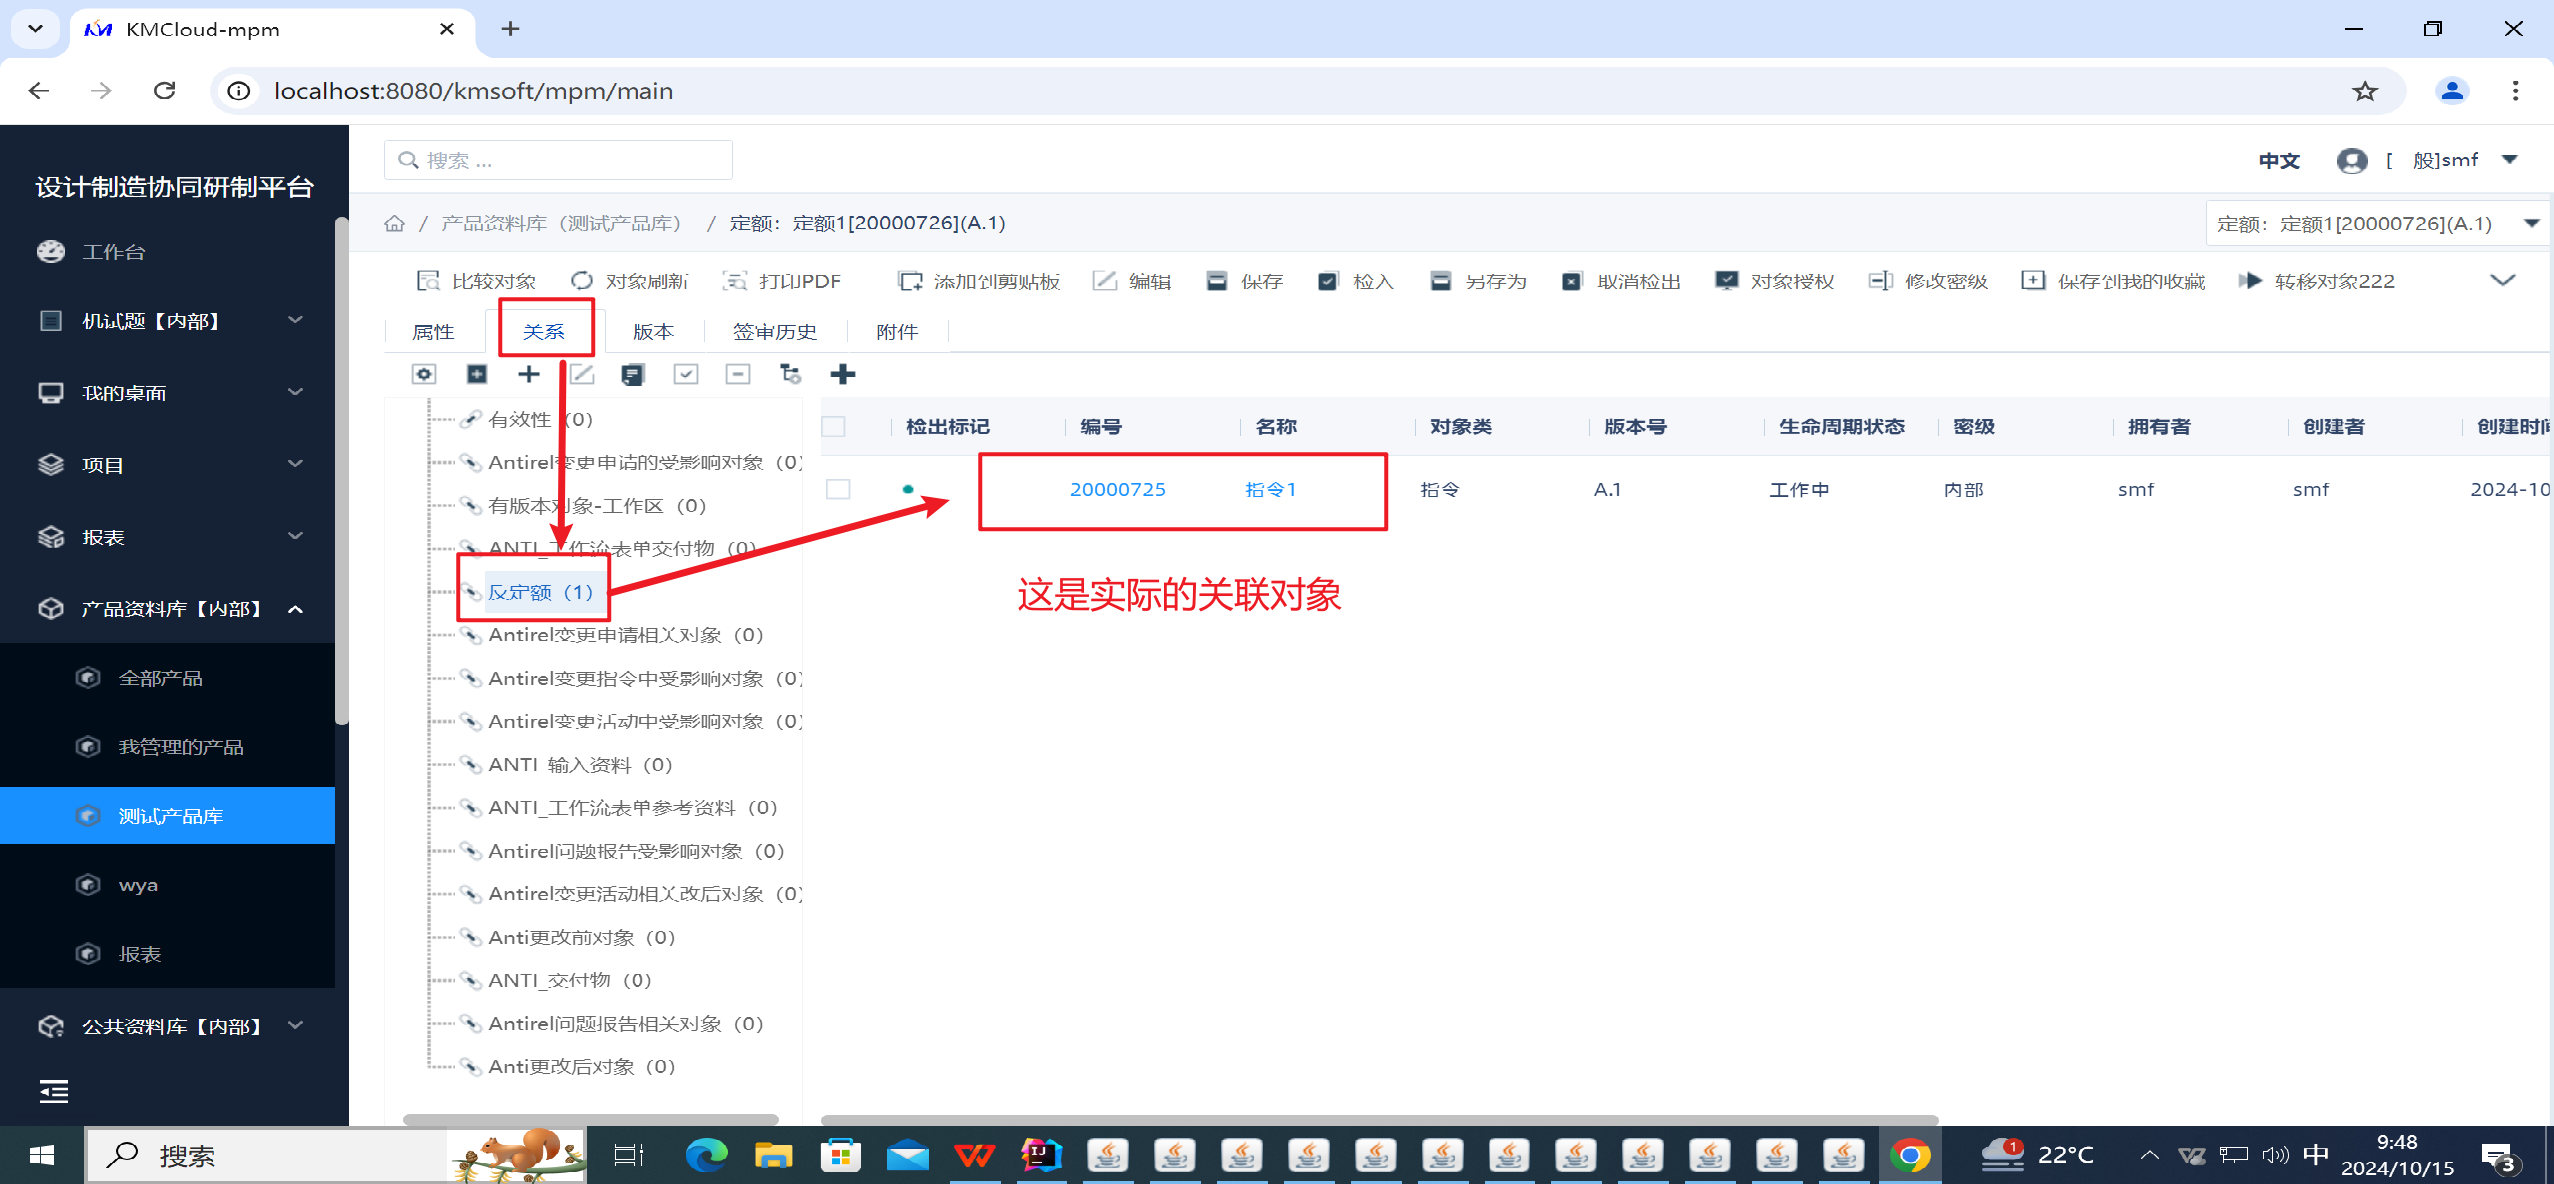
Task: Click the 取消检出 toolbar button
Action: coord(1621,281)
